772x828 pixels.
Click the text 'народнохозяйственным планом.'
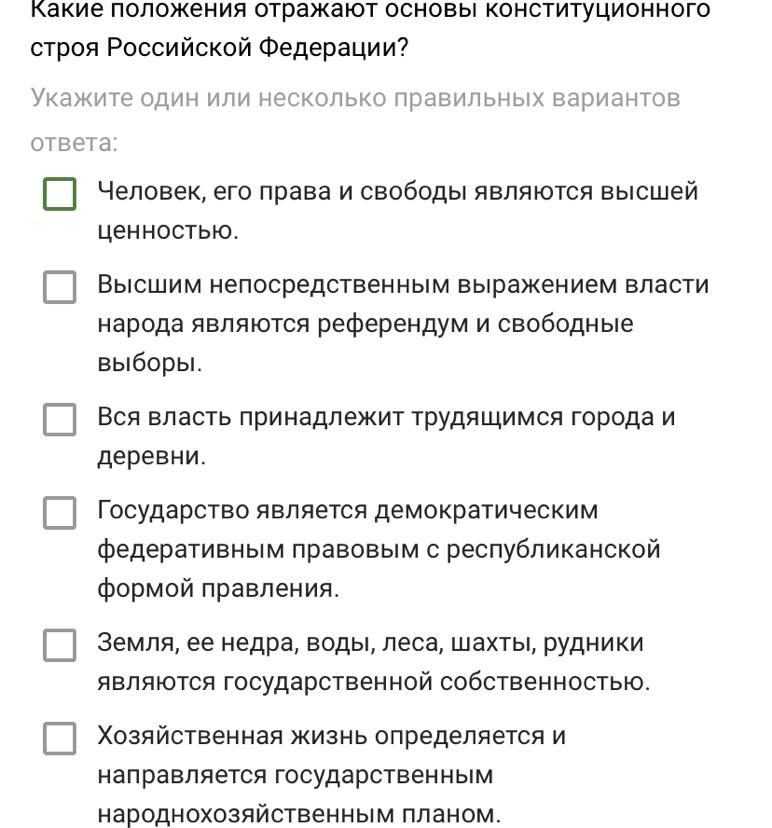[299, 814]
